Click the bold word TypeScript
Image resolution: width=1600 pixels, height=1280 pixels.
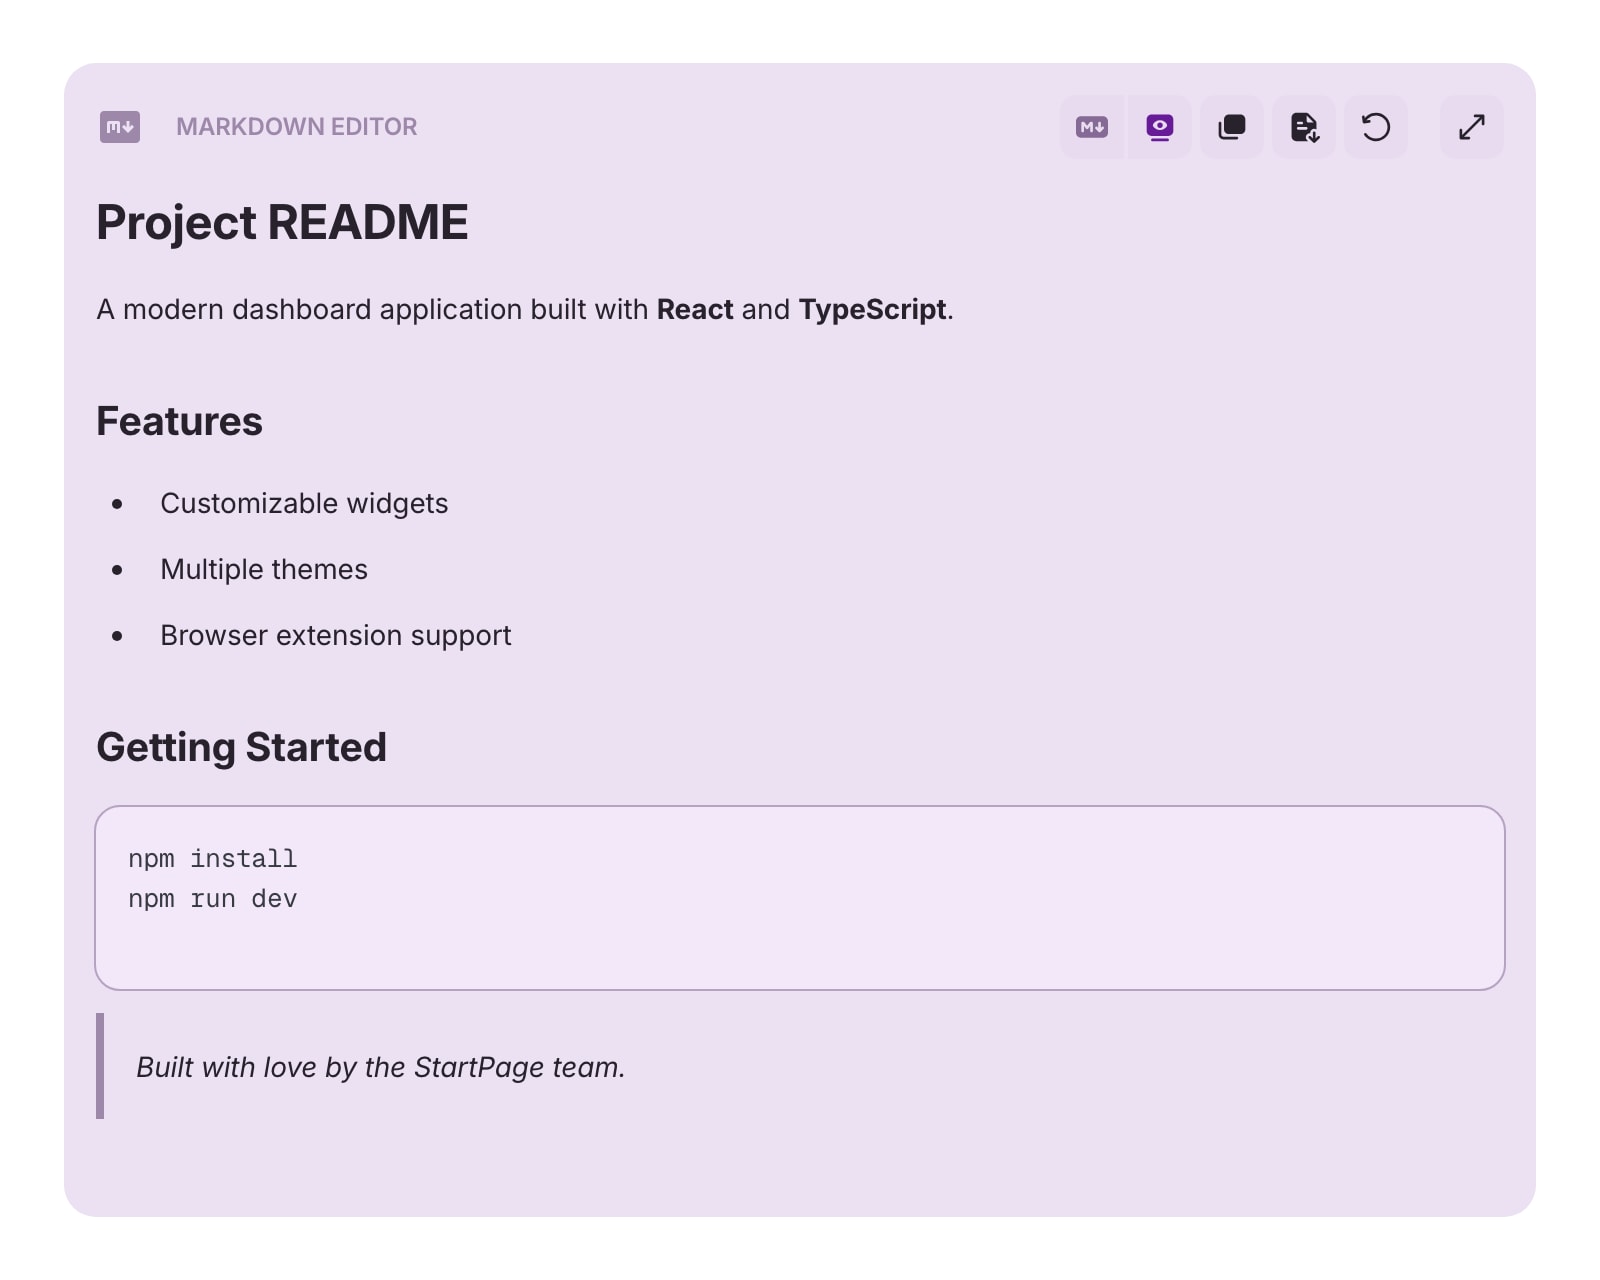[872, 310]
